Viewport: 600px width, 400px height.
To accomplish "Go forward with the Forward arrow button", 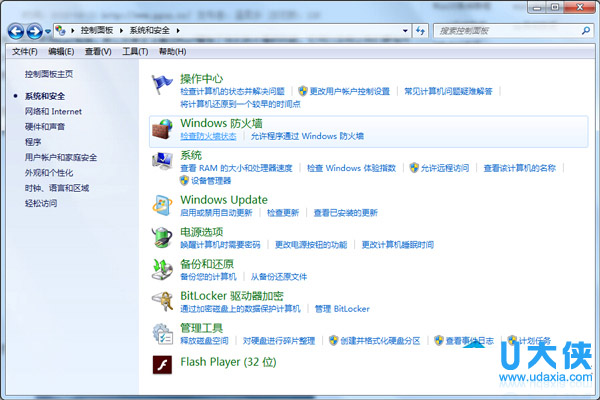I will coord(34,31).
